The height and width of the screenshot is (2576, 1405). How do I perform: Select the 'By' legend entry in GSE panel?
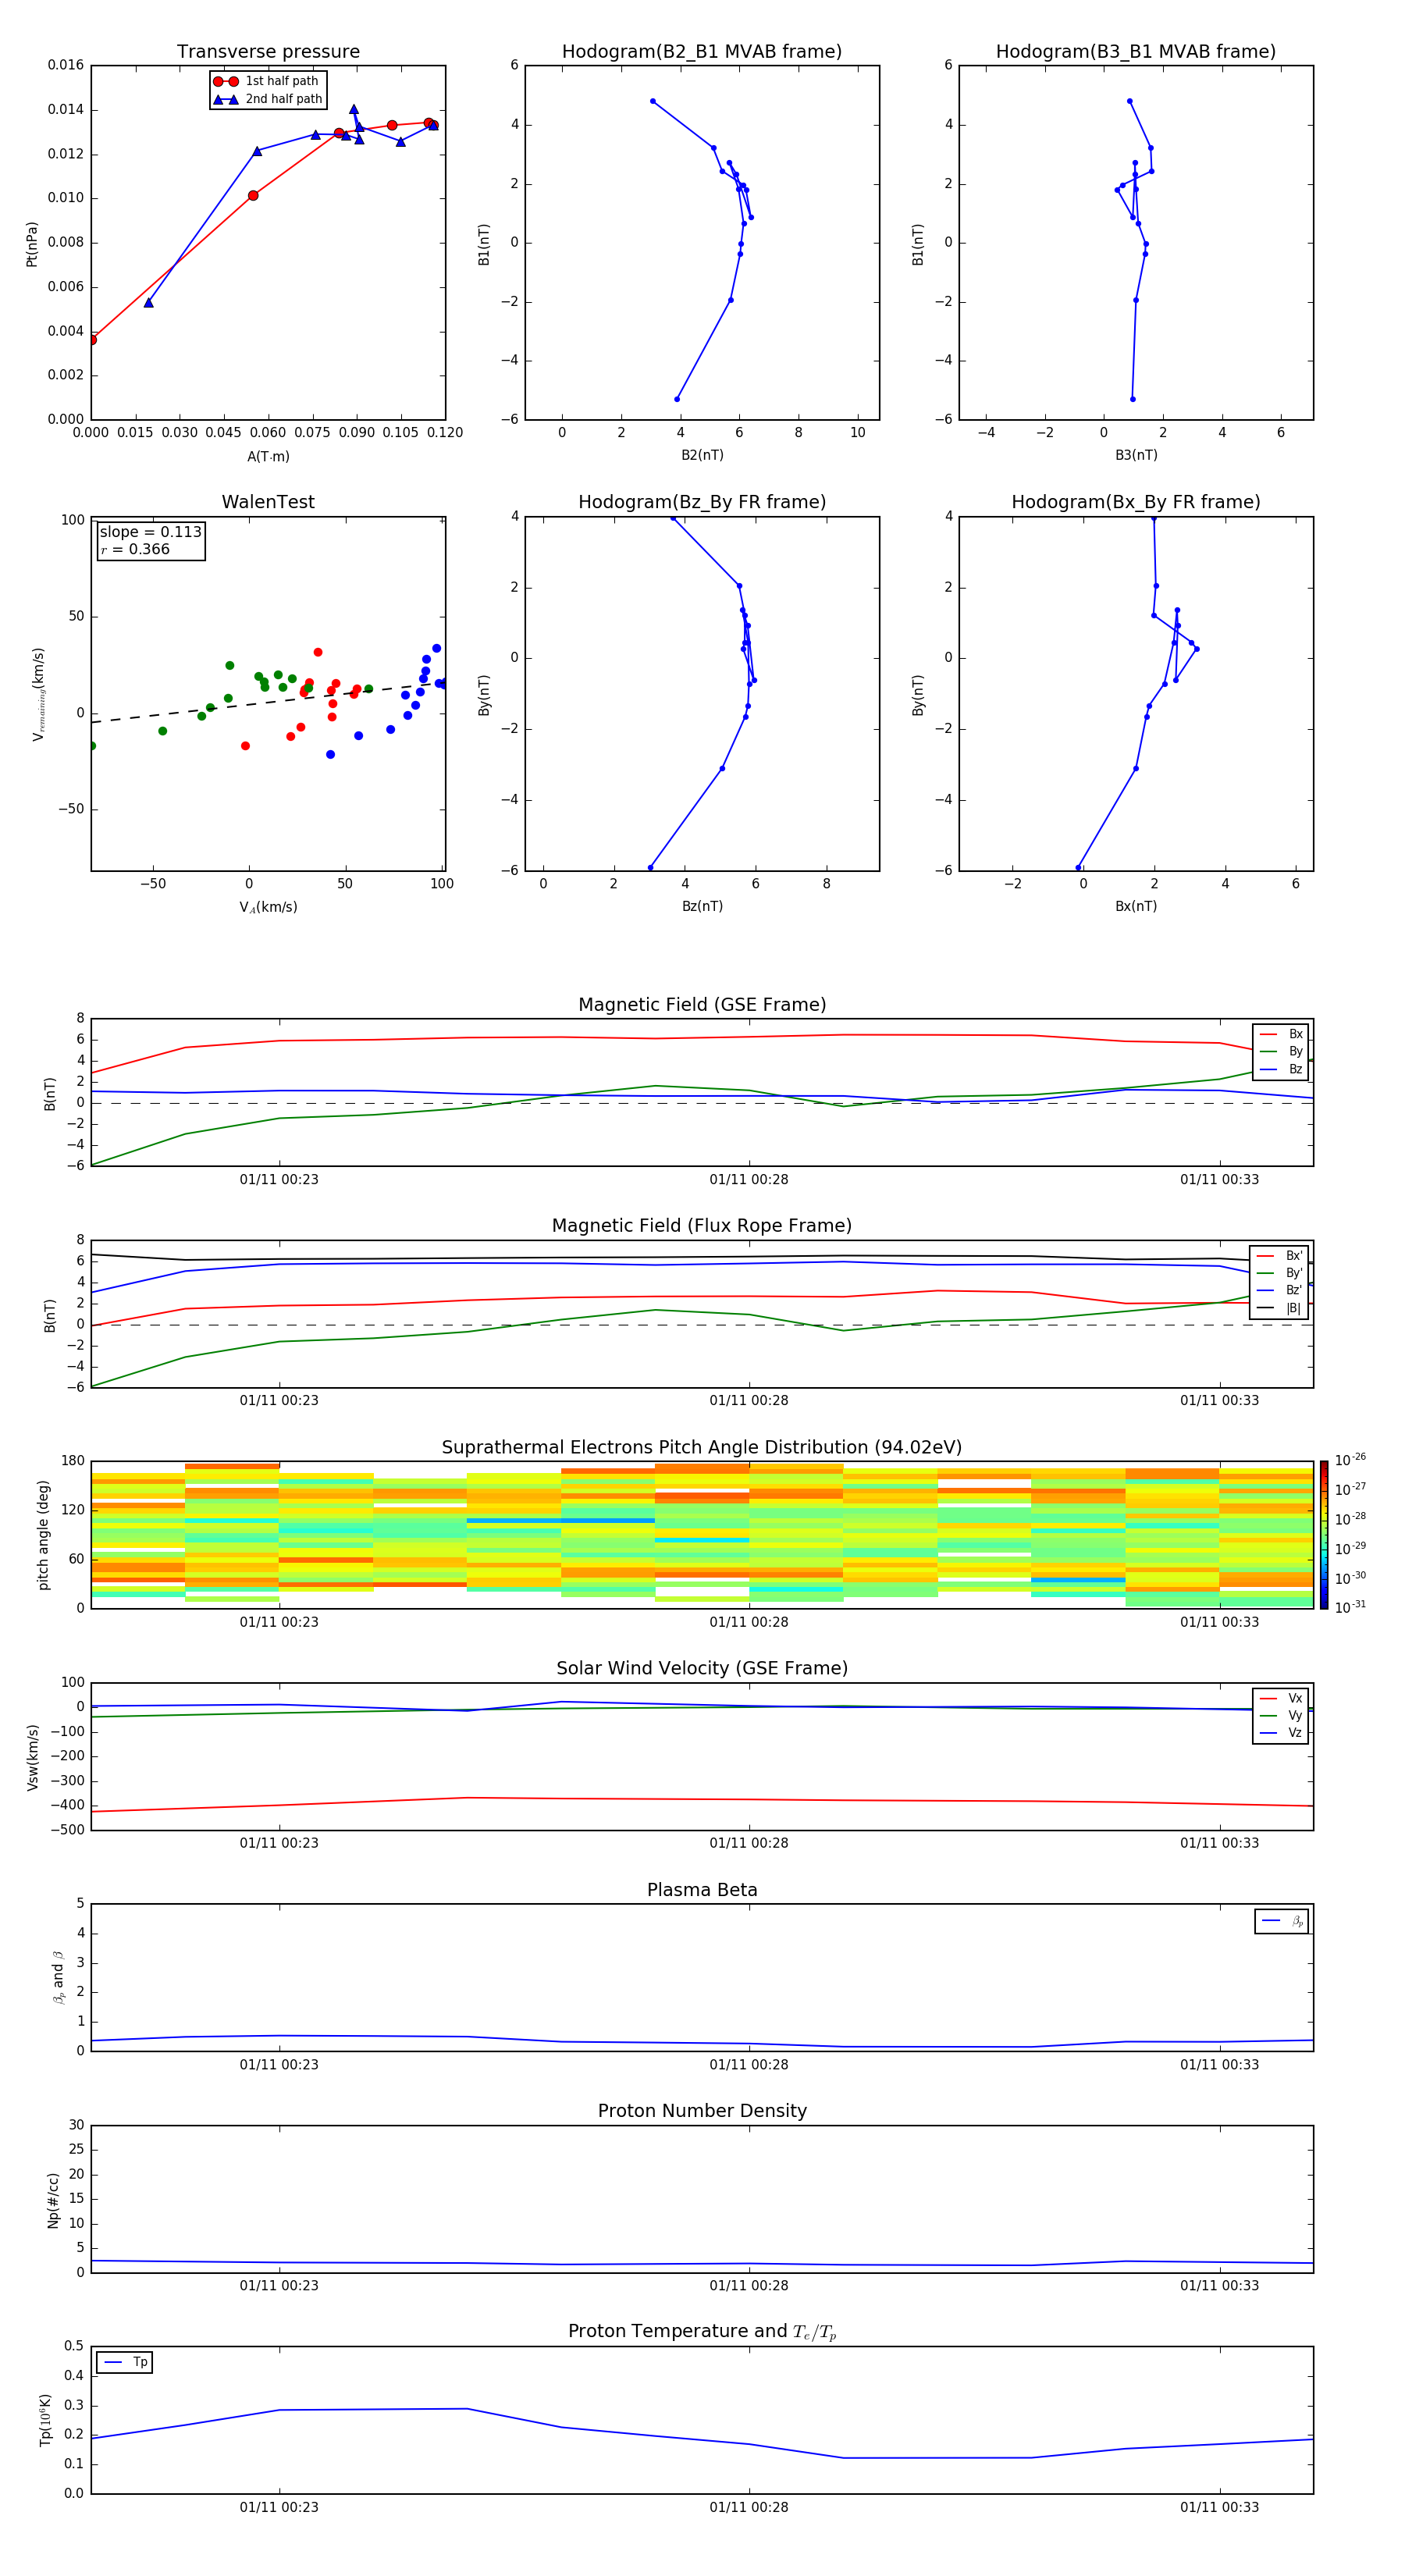pyautogui.click(x=1281, y=1051)
